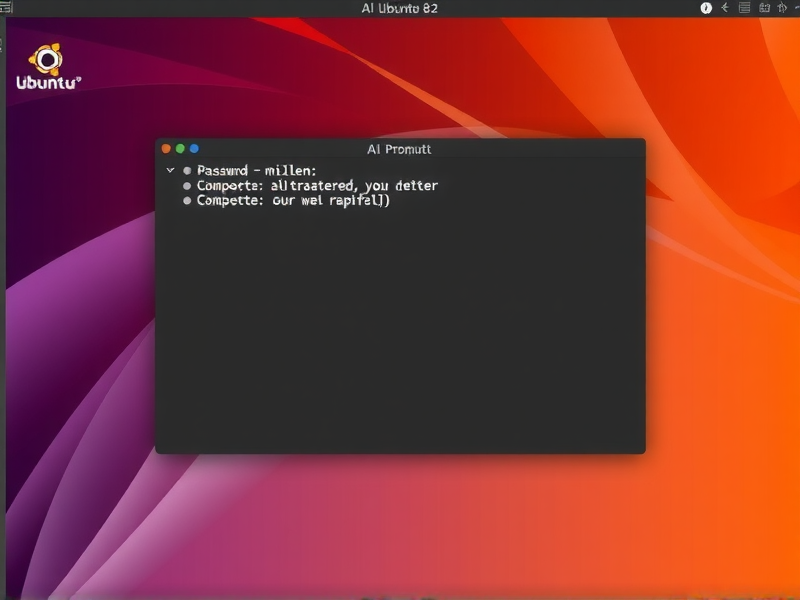
Task: Collapse the chevron beside the Password entry
Action: pos(170,168)
